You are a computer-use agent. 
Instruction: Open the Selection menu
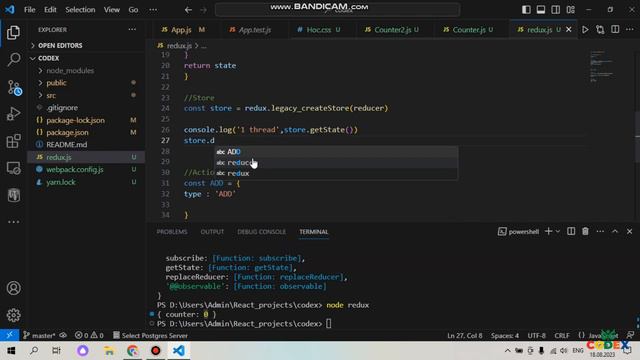pyautogui.click(x=80, y=10)
